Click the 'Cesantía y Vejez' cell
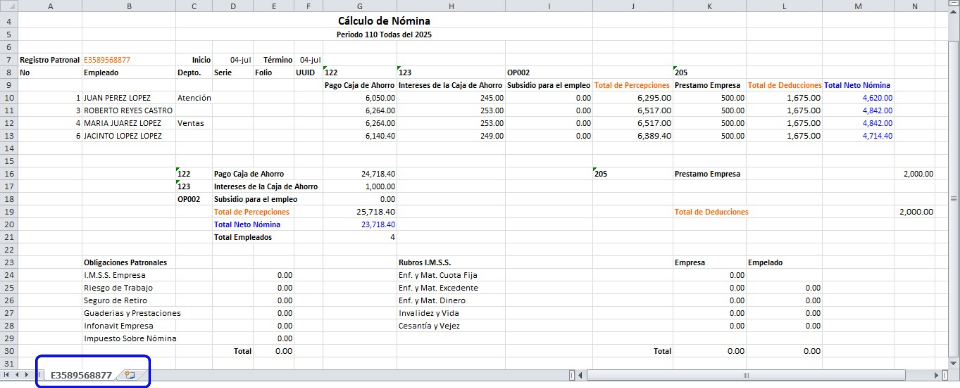Screen dimensions: 960x388 click(429, 326)
